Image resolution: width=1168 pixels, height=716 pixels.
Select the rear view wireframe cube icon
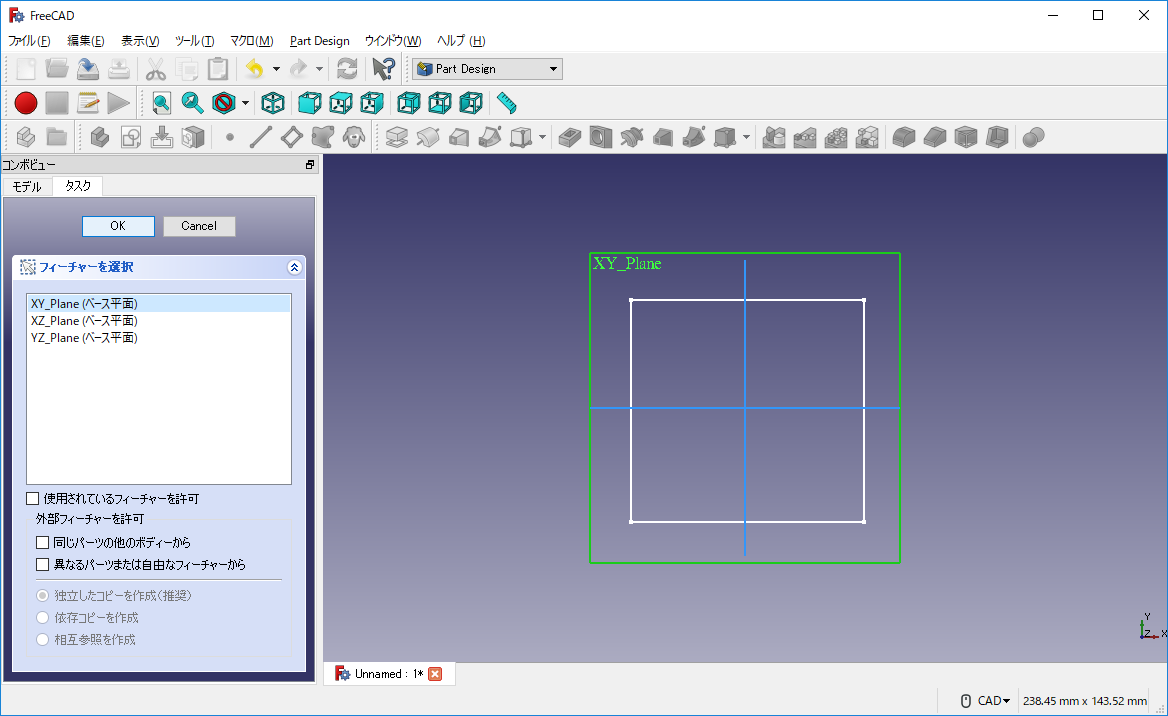pyautogui.click(x=409, y=103)
